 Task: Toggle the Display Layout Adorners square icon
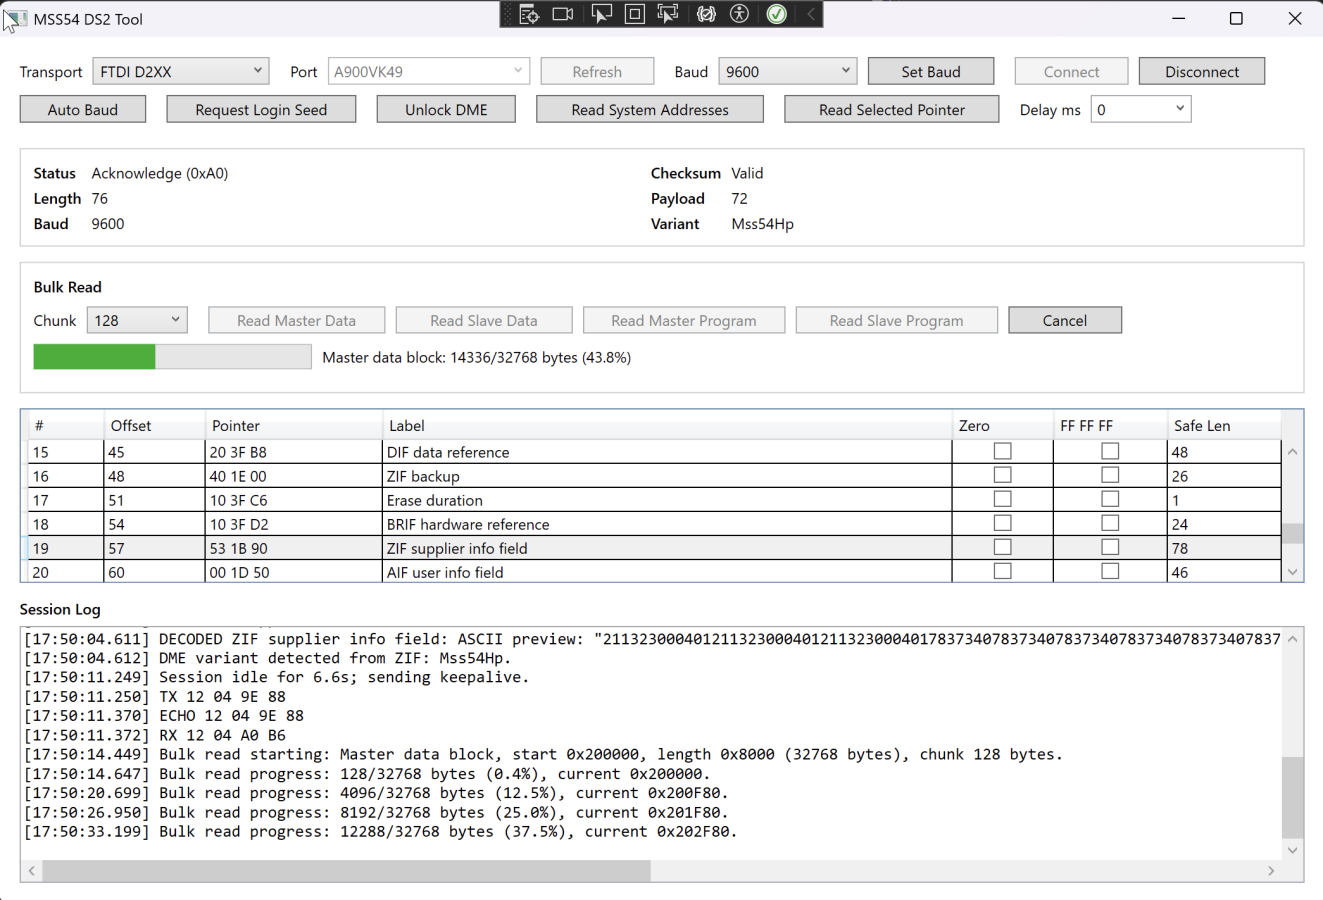(635, 14)
